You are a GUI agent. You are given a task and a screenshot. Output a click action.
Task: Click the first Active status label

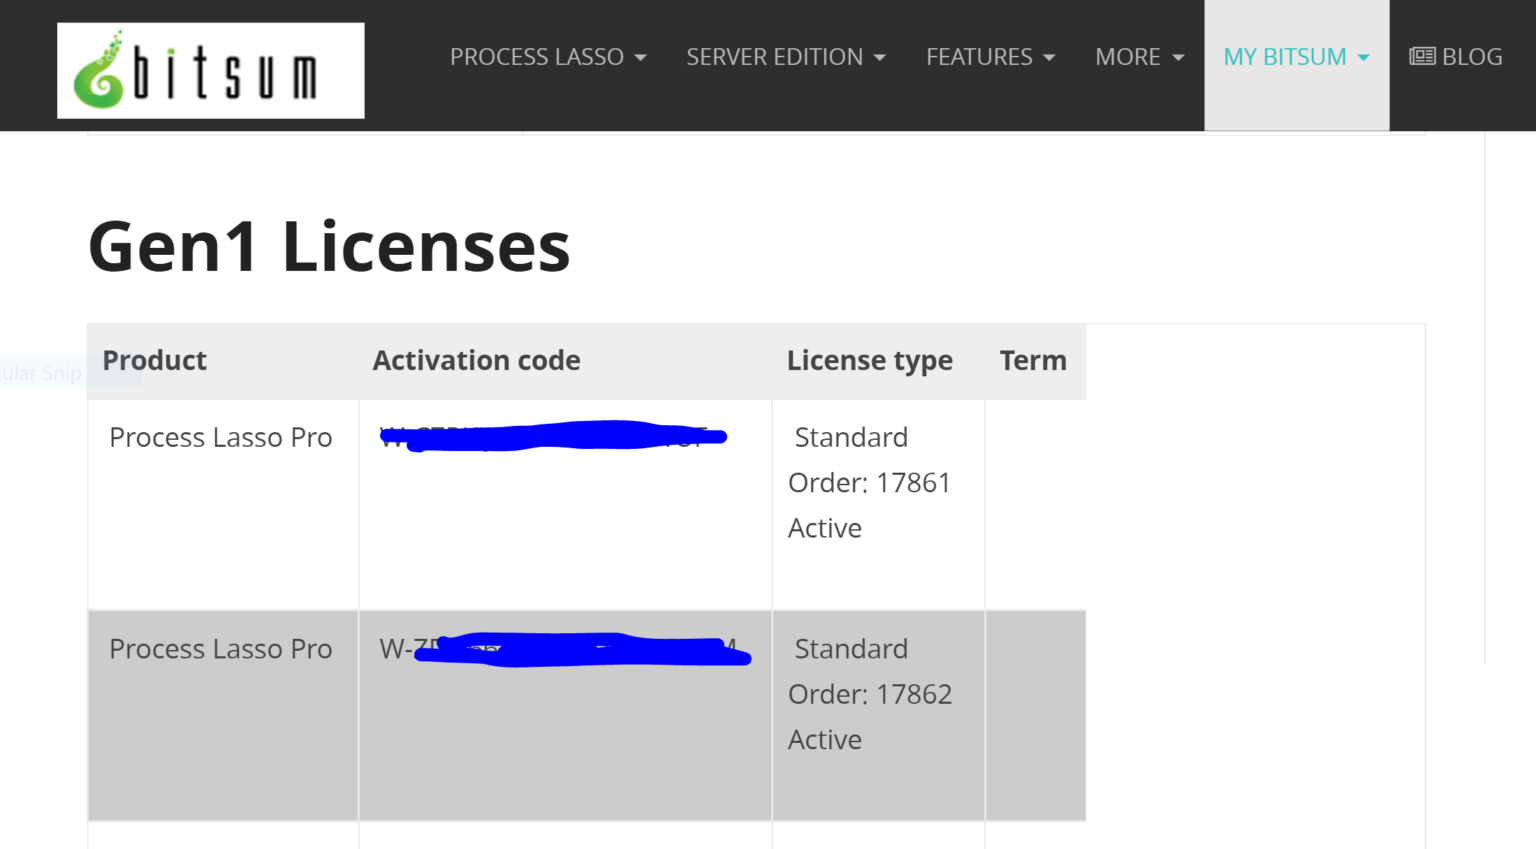coord(824,527)
